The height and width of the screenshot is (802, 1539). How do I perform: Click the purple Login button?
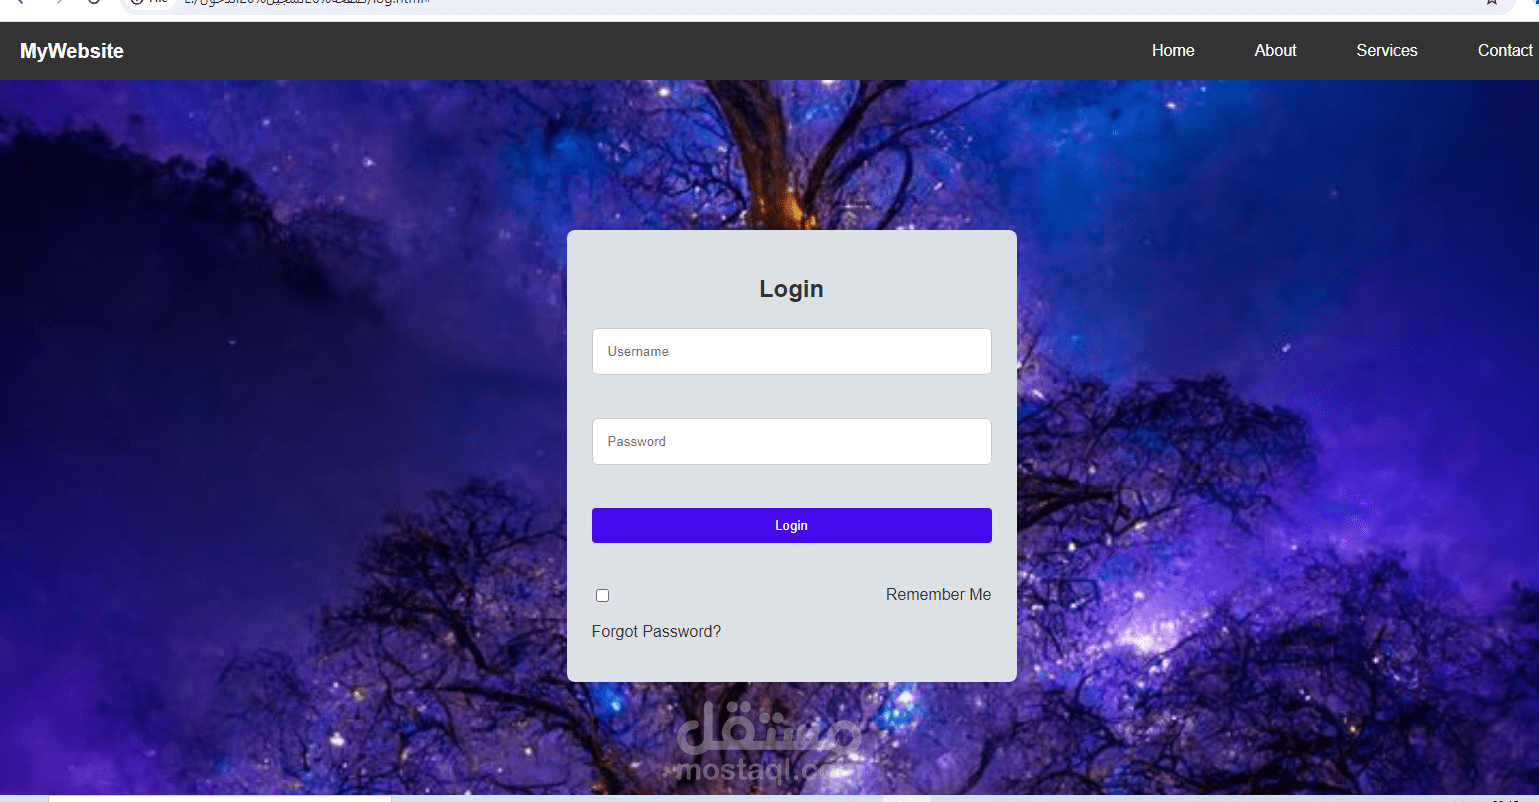[792, 526]
